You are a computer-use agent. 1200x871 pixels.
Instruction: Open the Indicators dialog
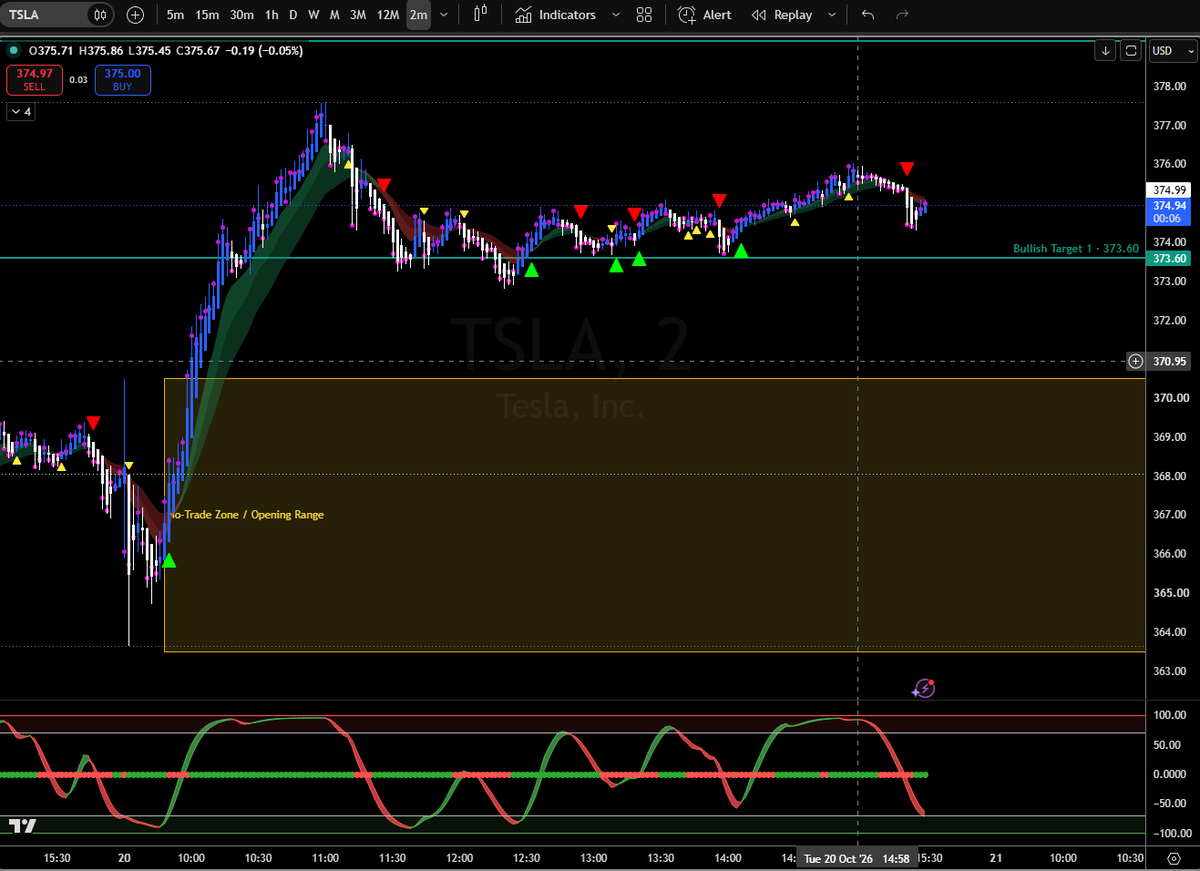tap(556, 15)
